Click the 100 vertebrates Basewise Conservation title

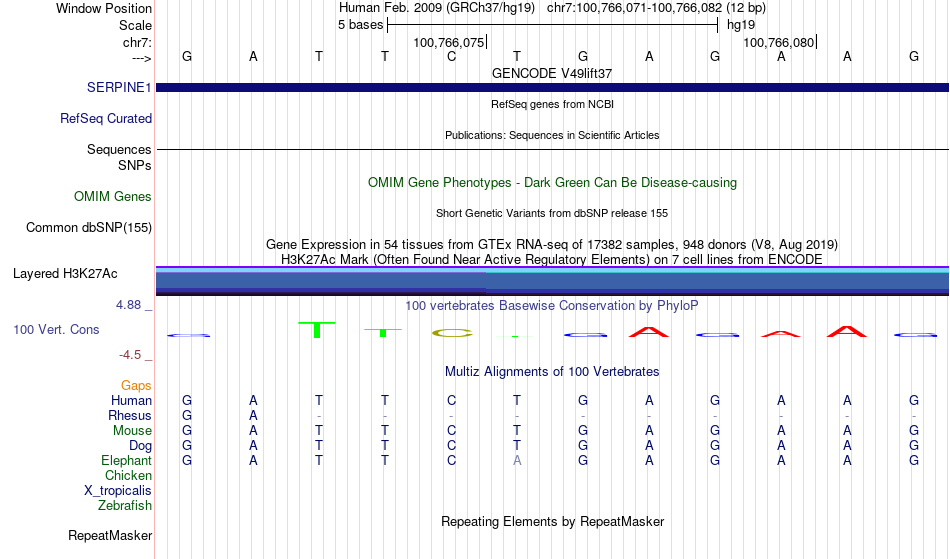(x=552, y=305)
